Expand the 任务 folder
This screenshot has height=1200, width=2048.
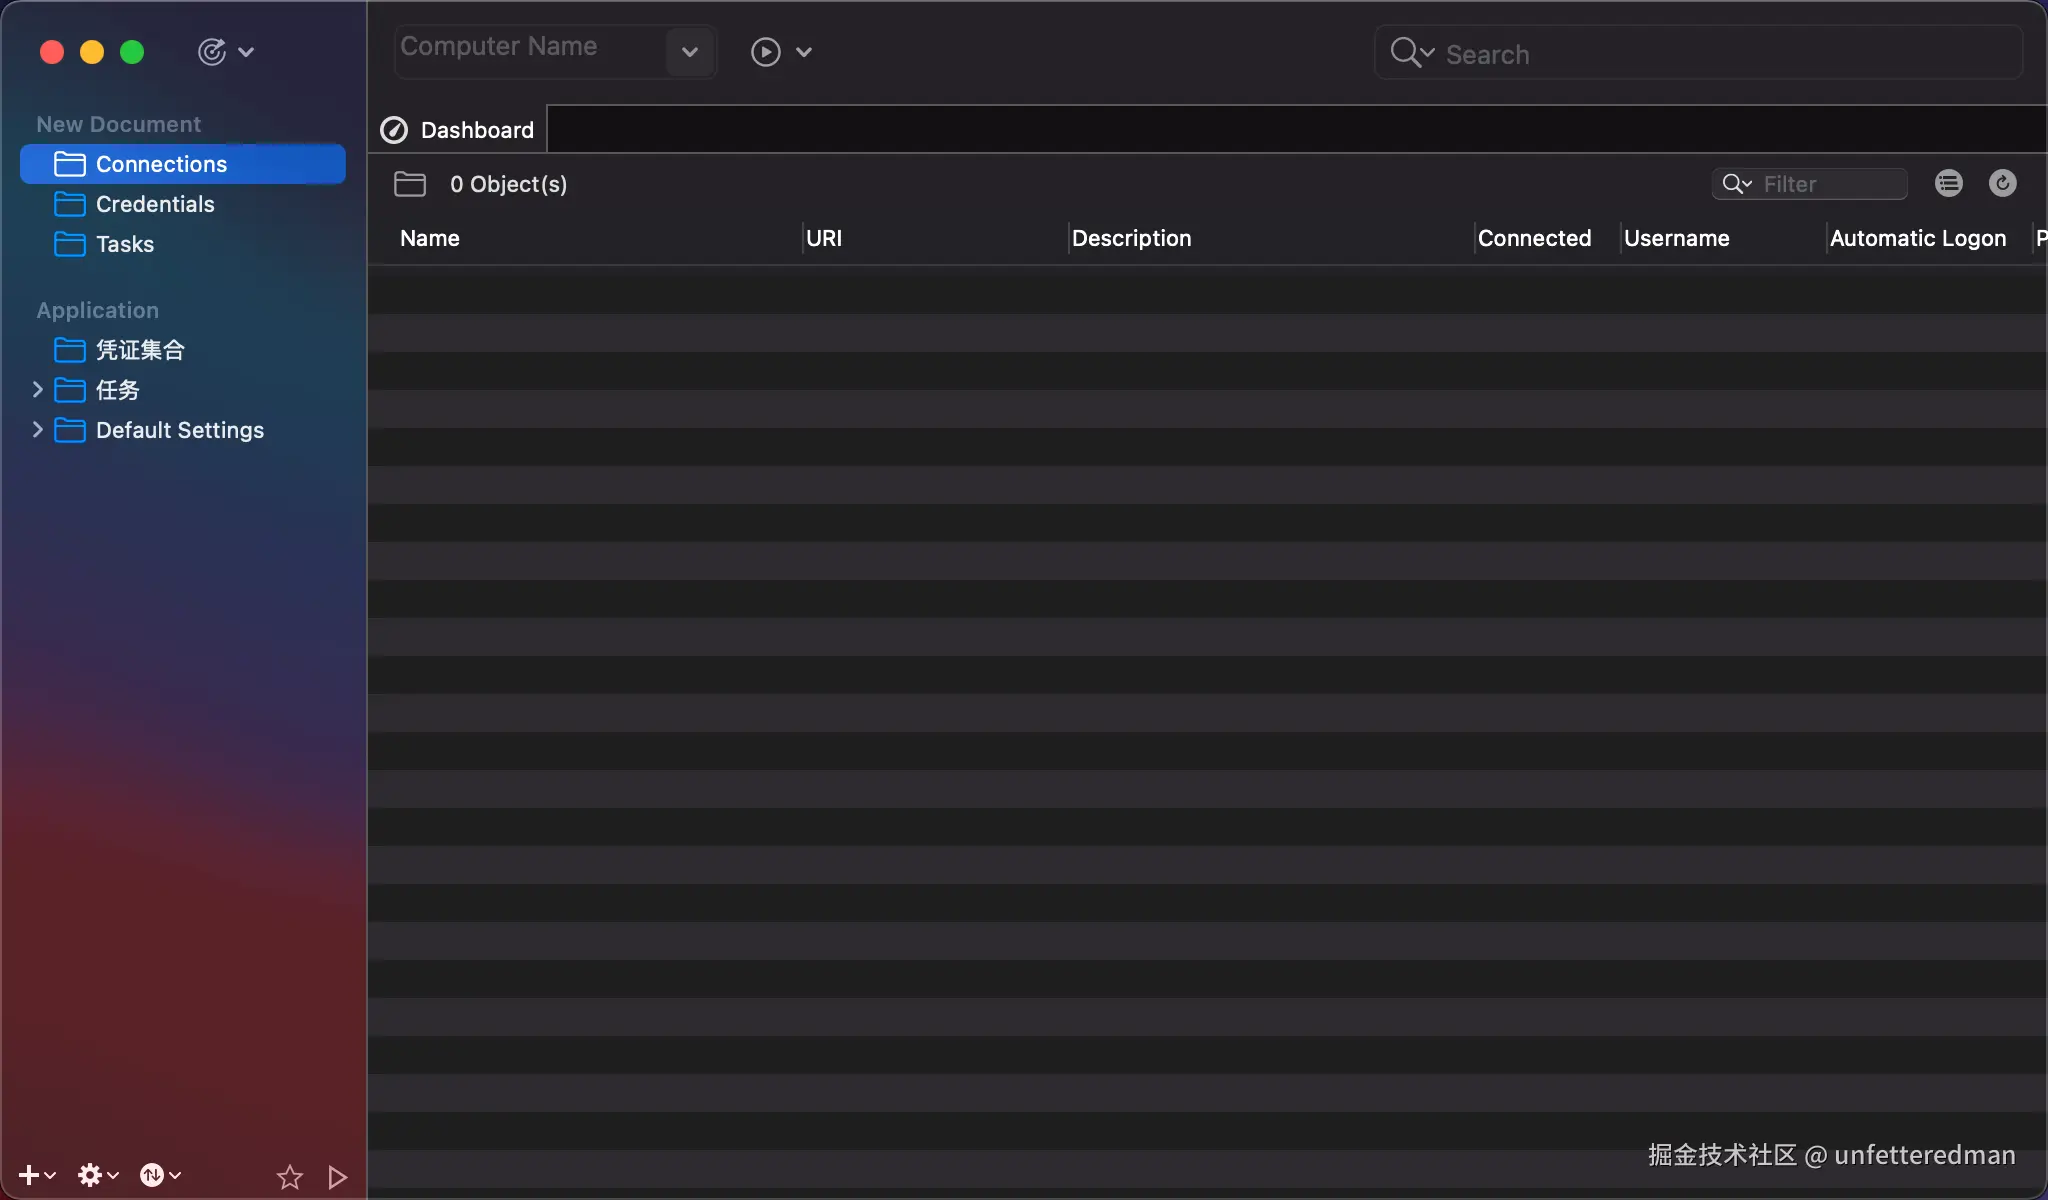pyautogui.click(x=38, y=389)
